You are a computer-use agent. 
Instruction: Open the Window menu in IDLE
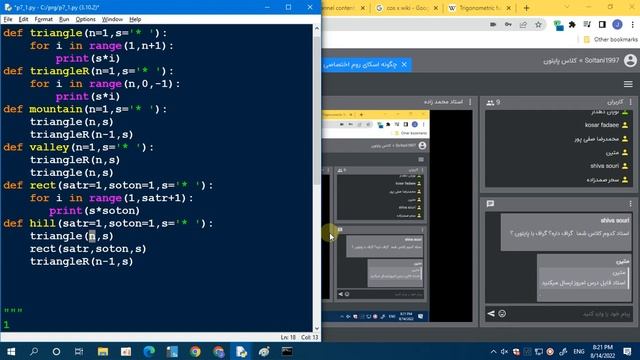coord(112,19)
